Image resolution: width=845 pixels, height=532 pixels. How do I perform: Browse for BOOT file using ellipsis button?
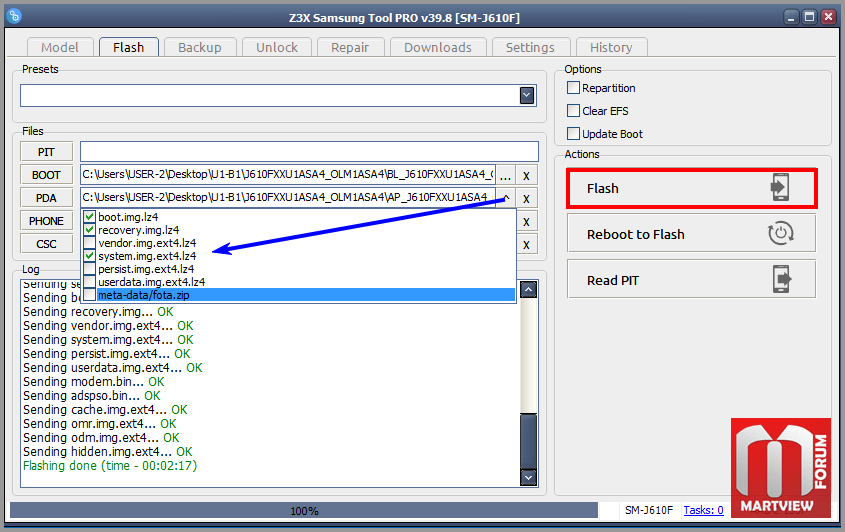point(505,176)
